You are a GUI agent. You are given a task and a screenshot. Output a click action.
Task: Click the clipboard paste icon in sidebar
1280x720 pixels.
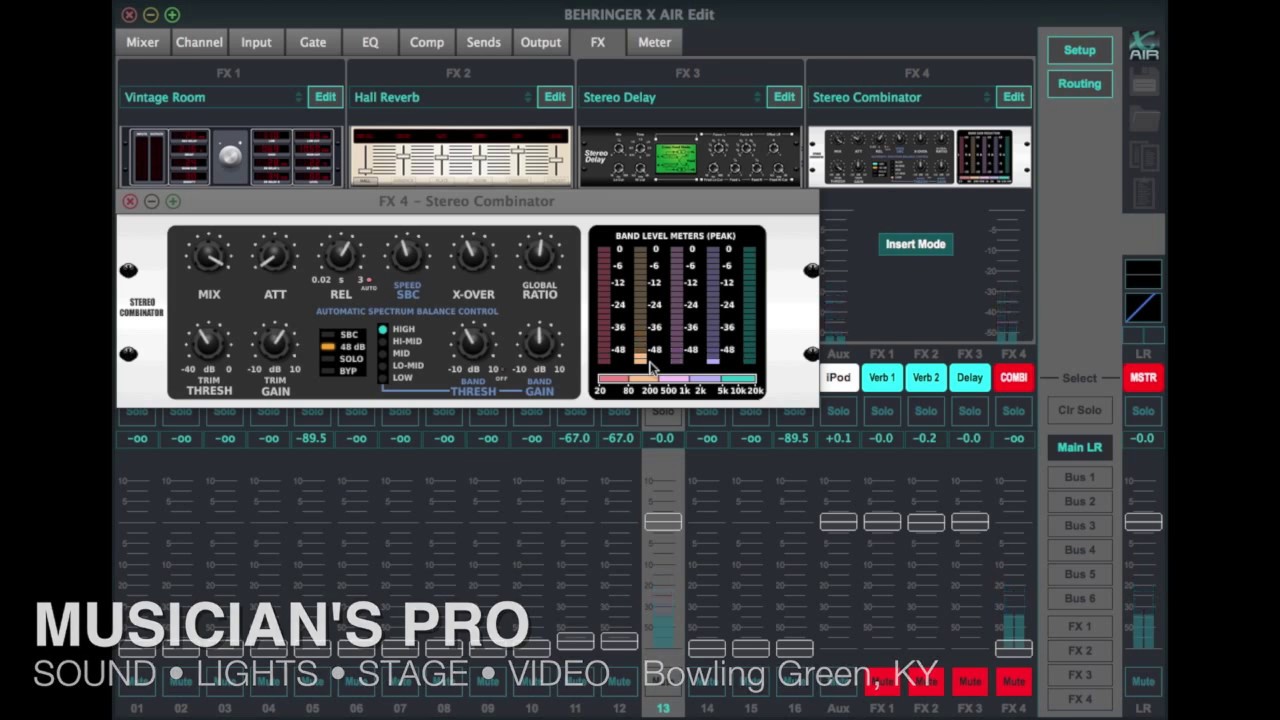pos(1144,192)
